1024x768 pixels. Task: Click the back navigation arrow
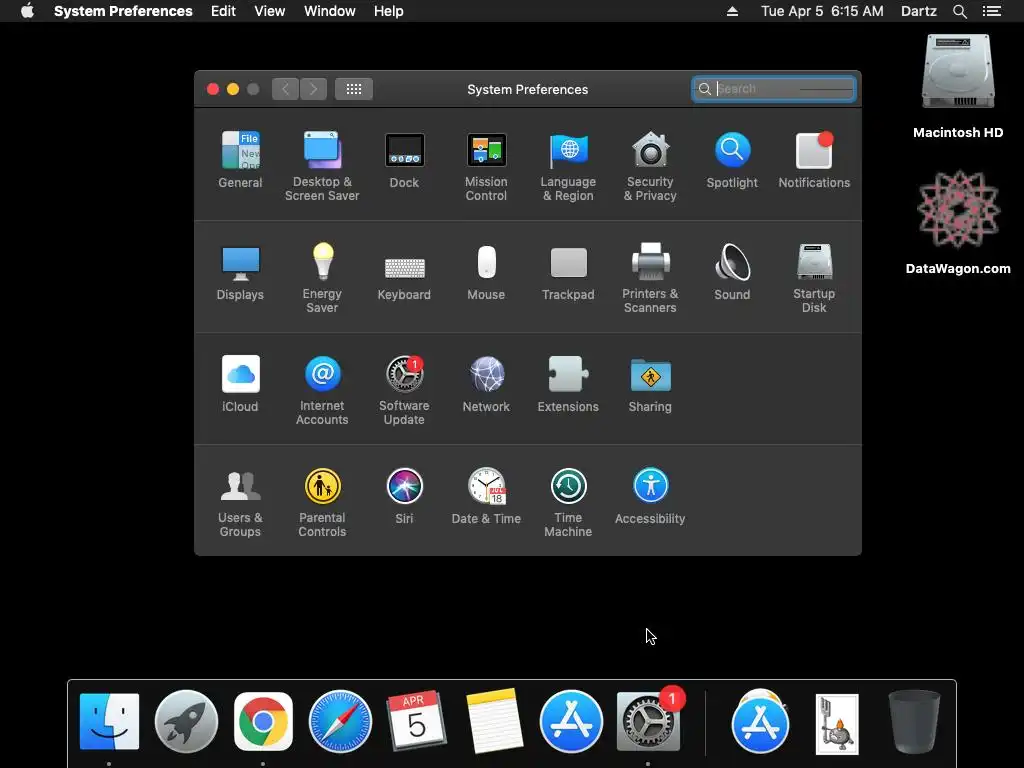[285, 89]
